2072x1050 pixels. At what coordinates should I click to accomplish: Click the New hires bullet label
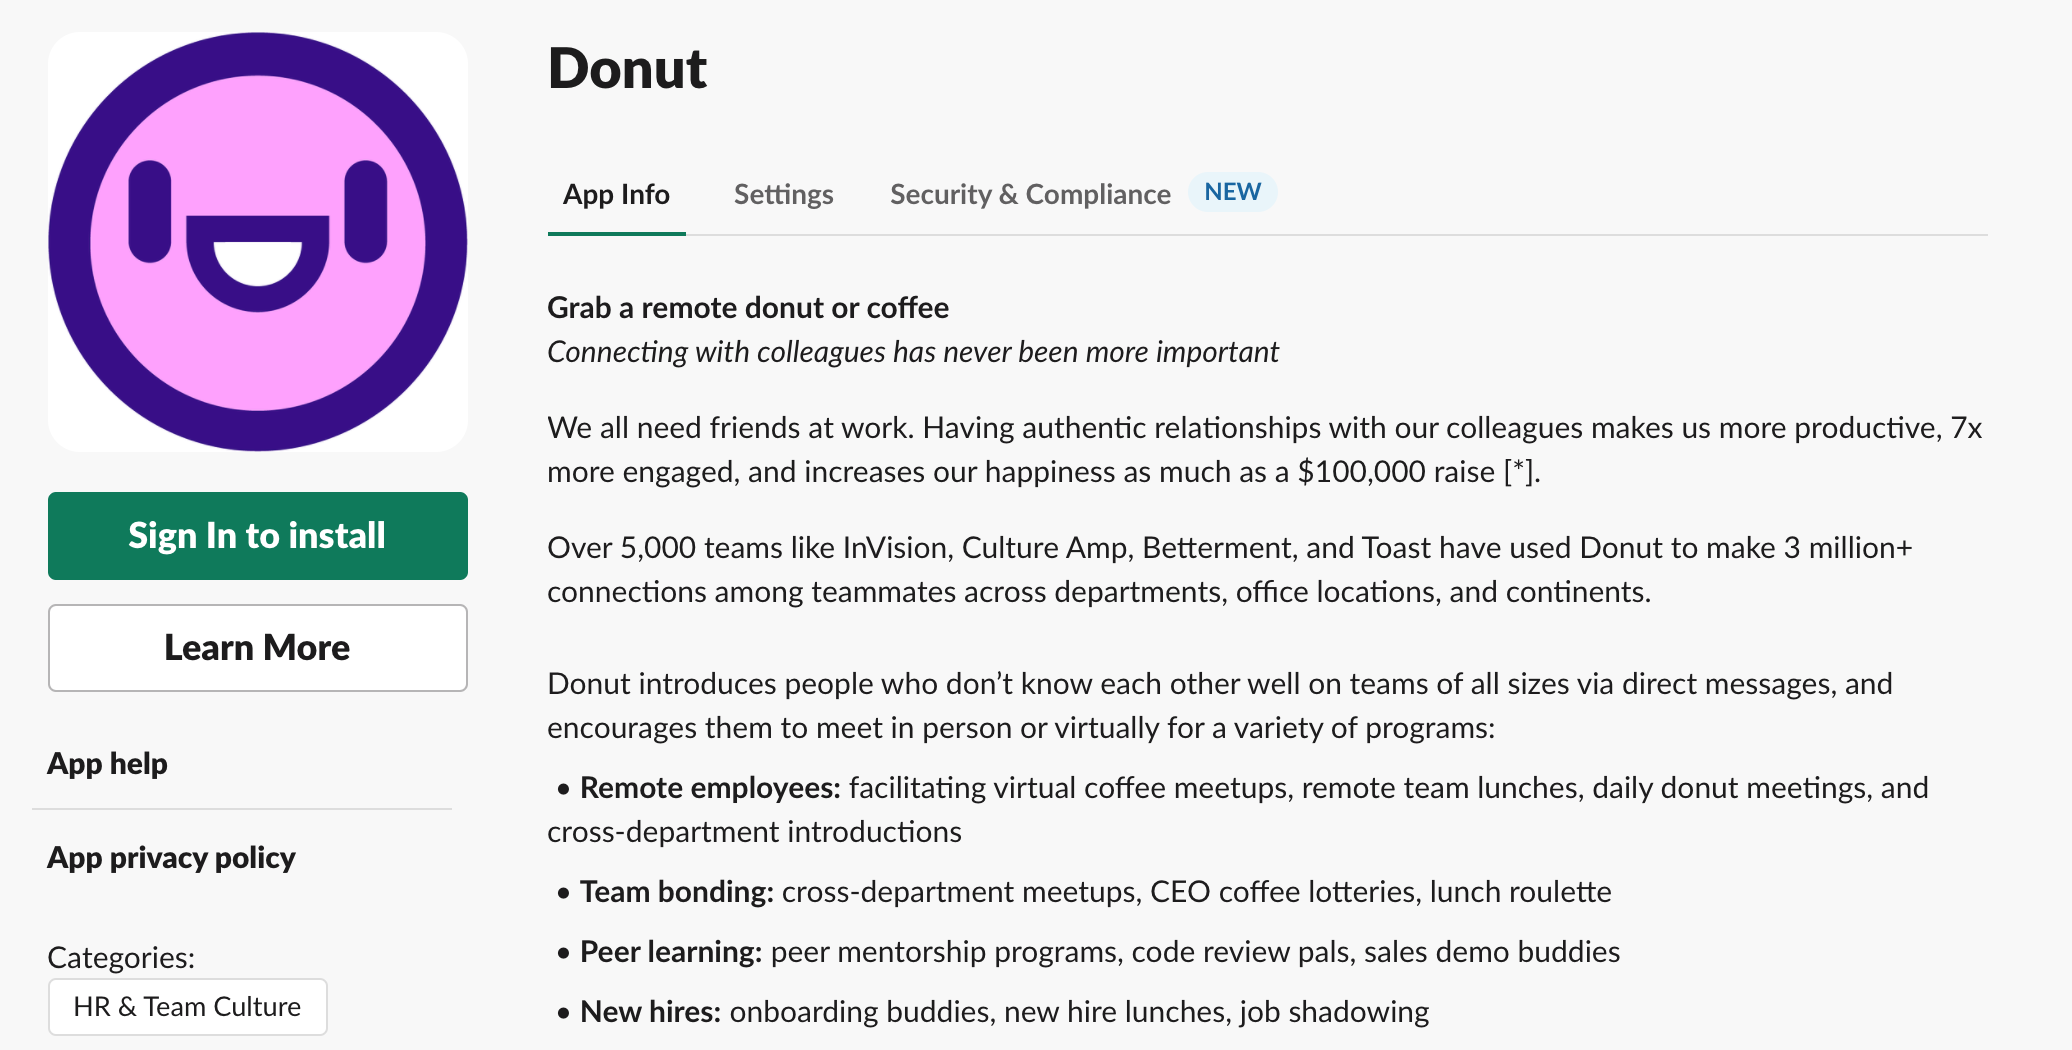650,1012
